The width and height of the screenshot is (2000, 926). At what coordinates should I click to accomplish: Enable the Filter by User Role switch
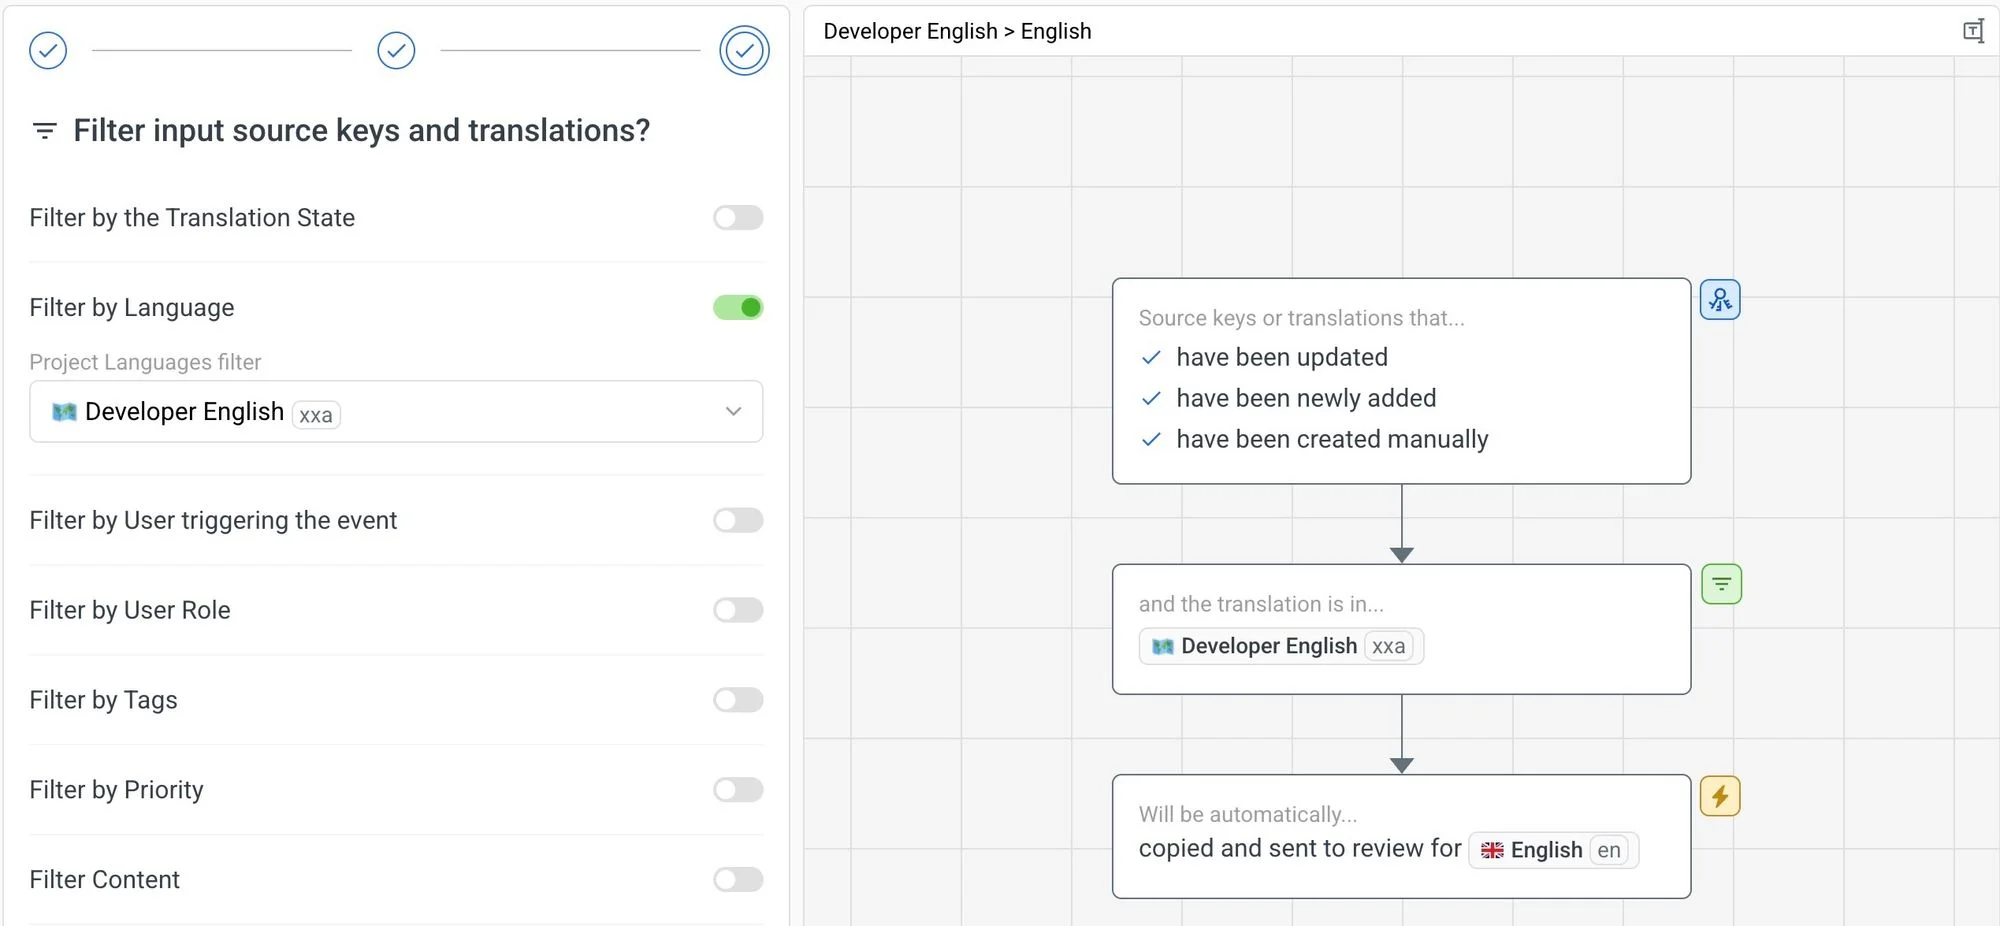click(738, 610)
